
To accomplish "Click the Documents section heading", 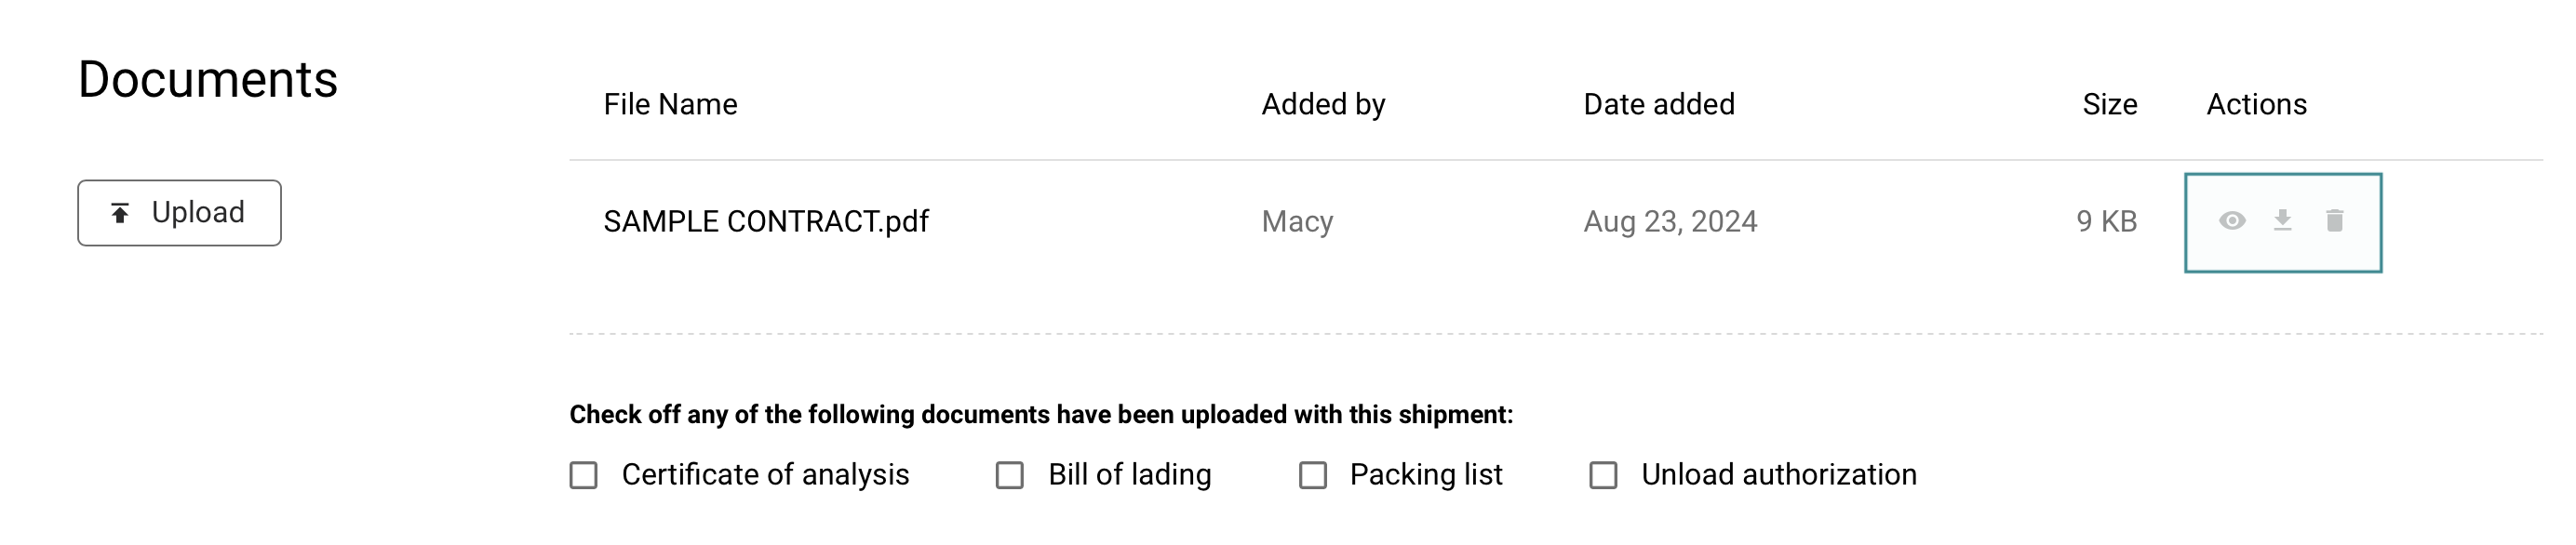I will [x=208, y=79].
